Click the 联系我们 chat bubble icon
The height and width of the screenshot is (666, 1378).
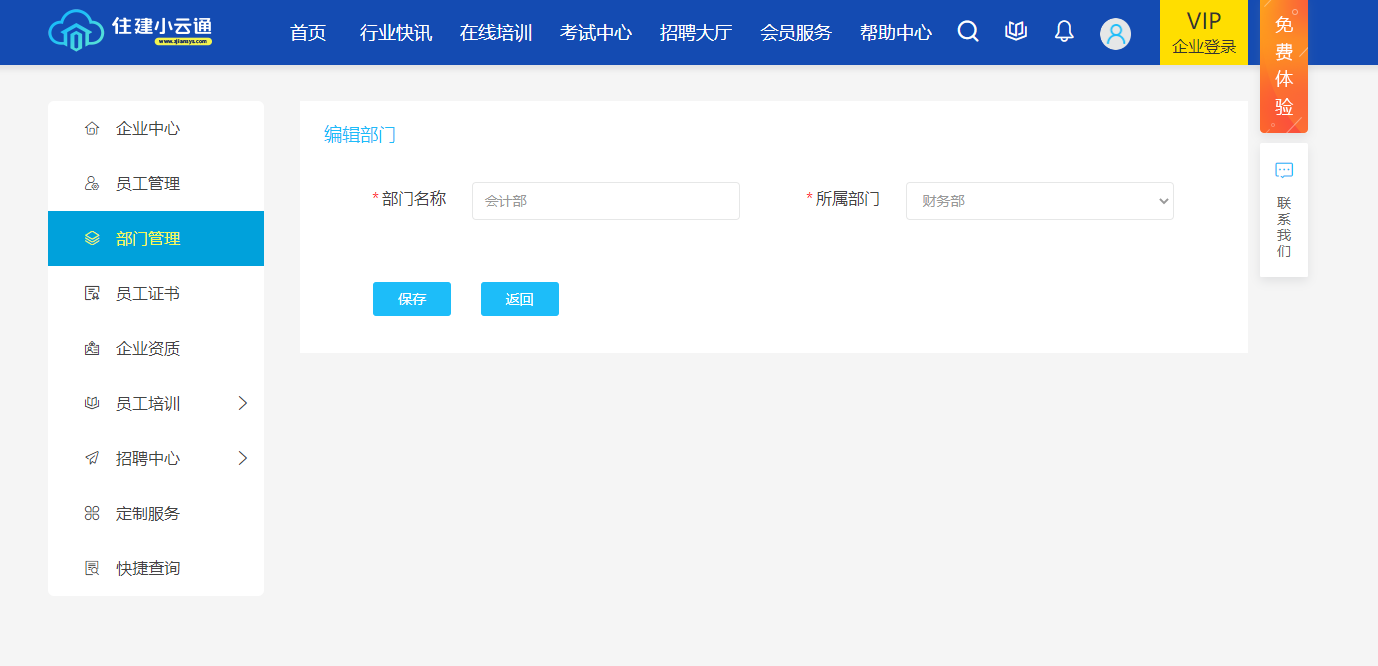point(1284,171)
